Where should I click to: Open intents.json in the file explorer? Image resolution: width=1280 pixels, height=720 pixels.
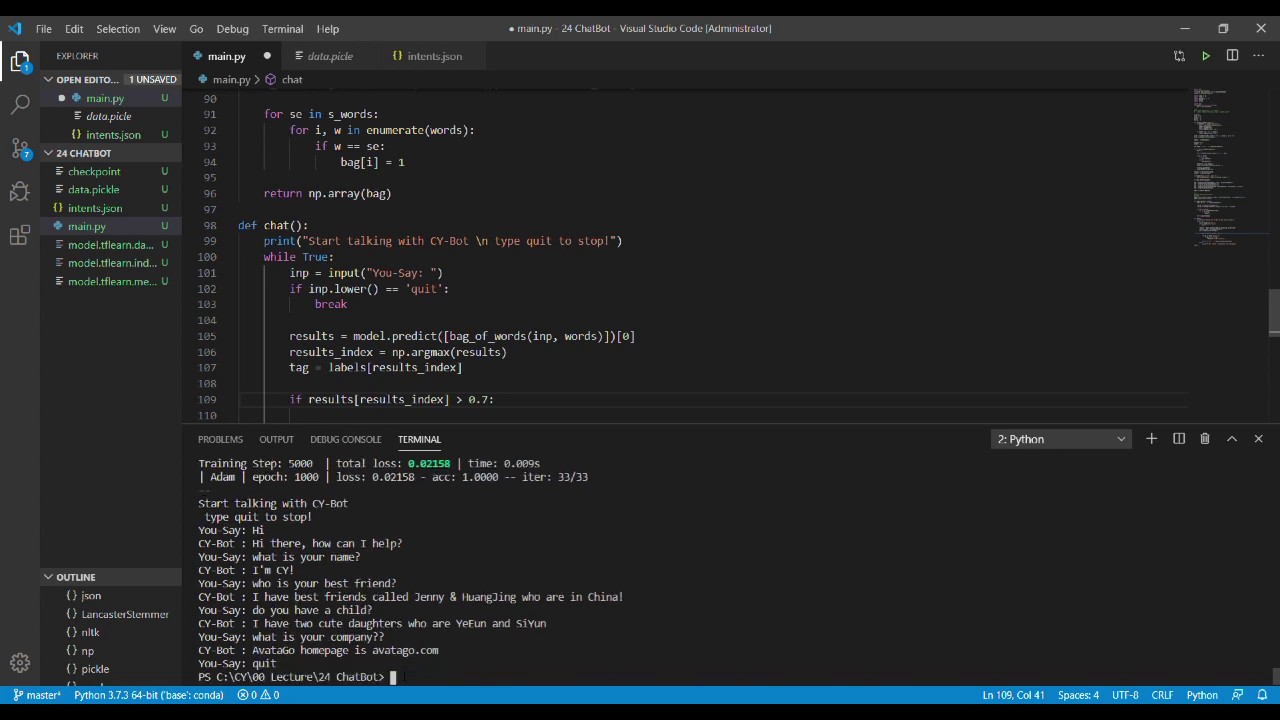(95, 208)
